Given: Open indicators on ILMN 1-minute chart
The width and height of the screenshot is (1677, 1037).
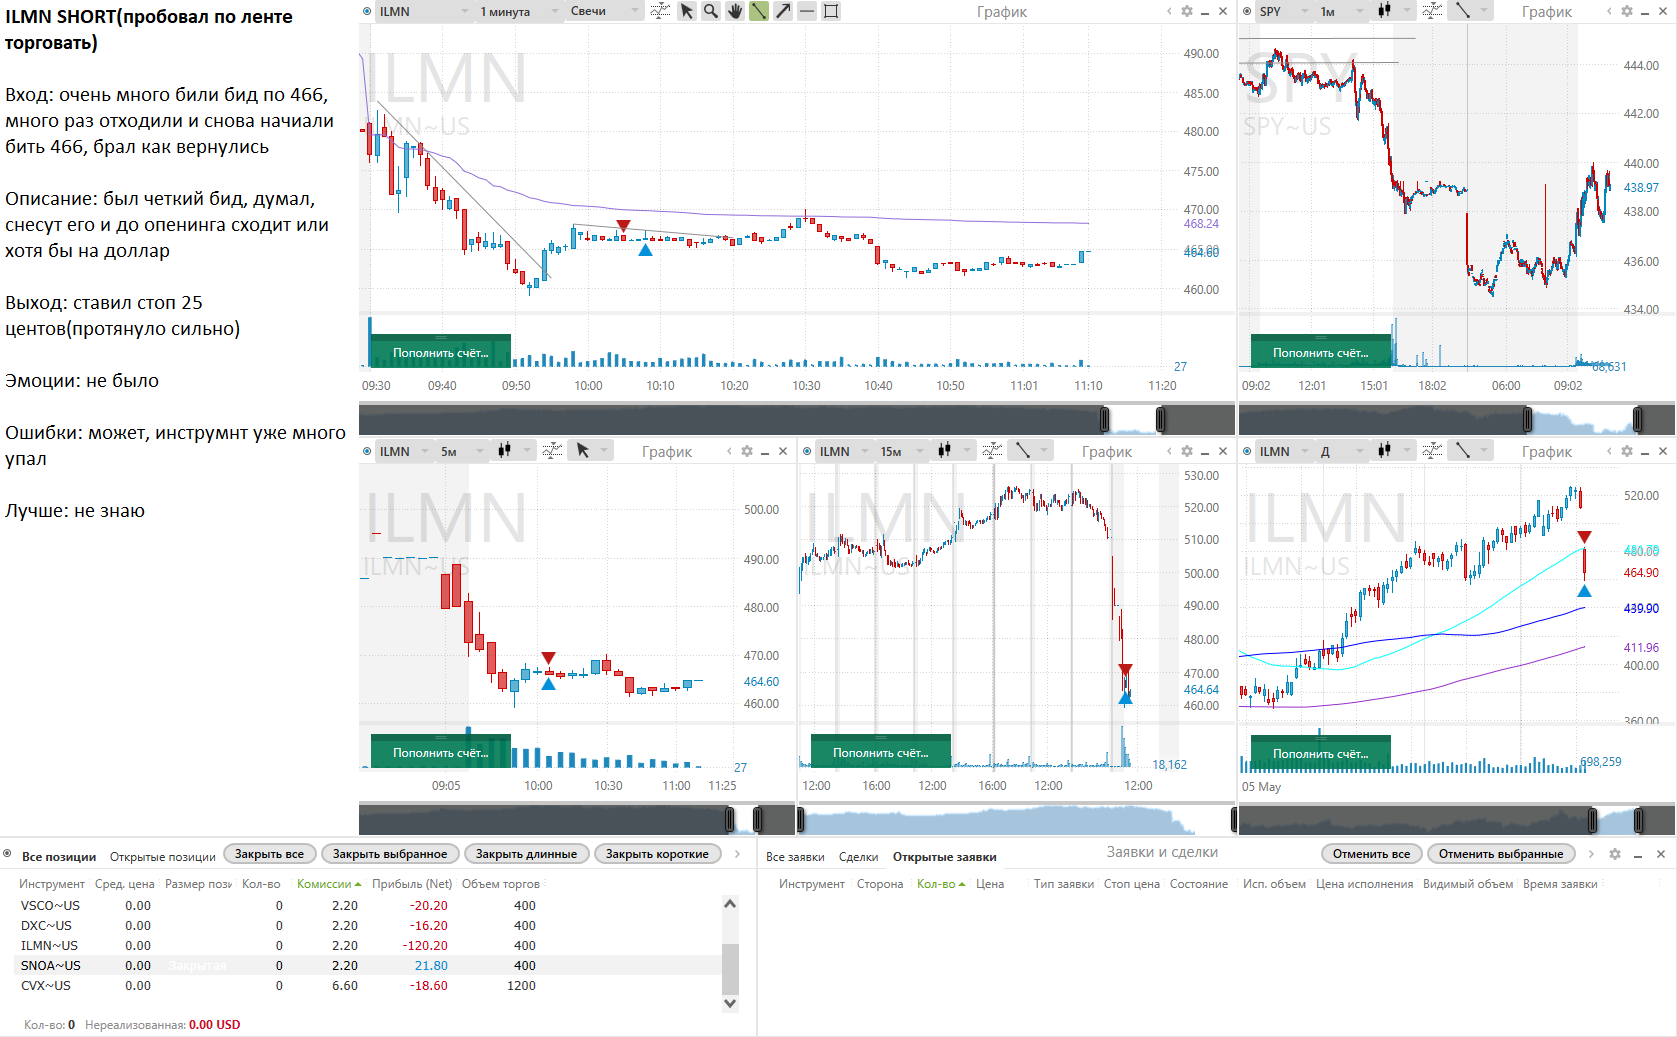Looking at the screenshot, I should (x=660, y=11).
